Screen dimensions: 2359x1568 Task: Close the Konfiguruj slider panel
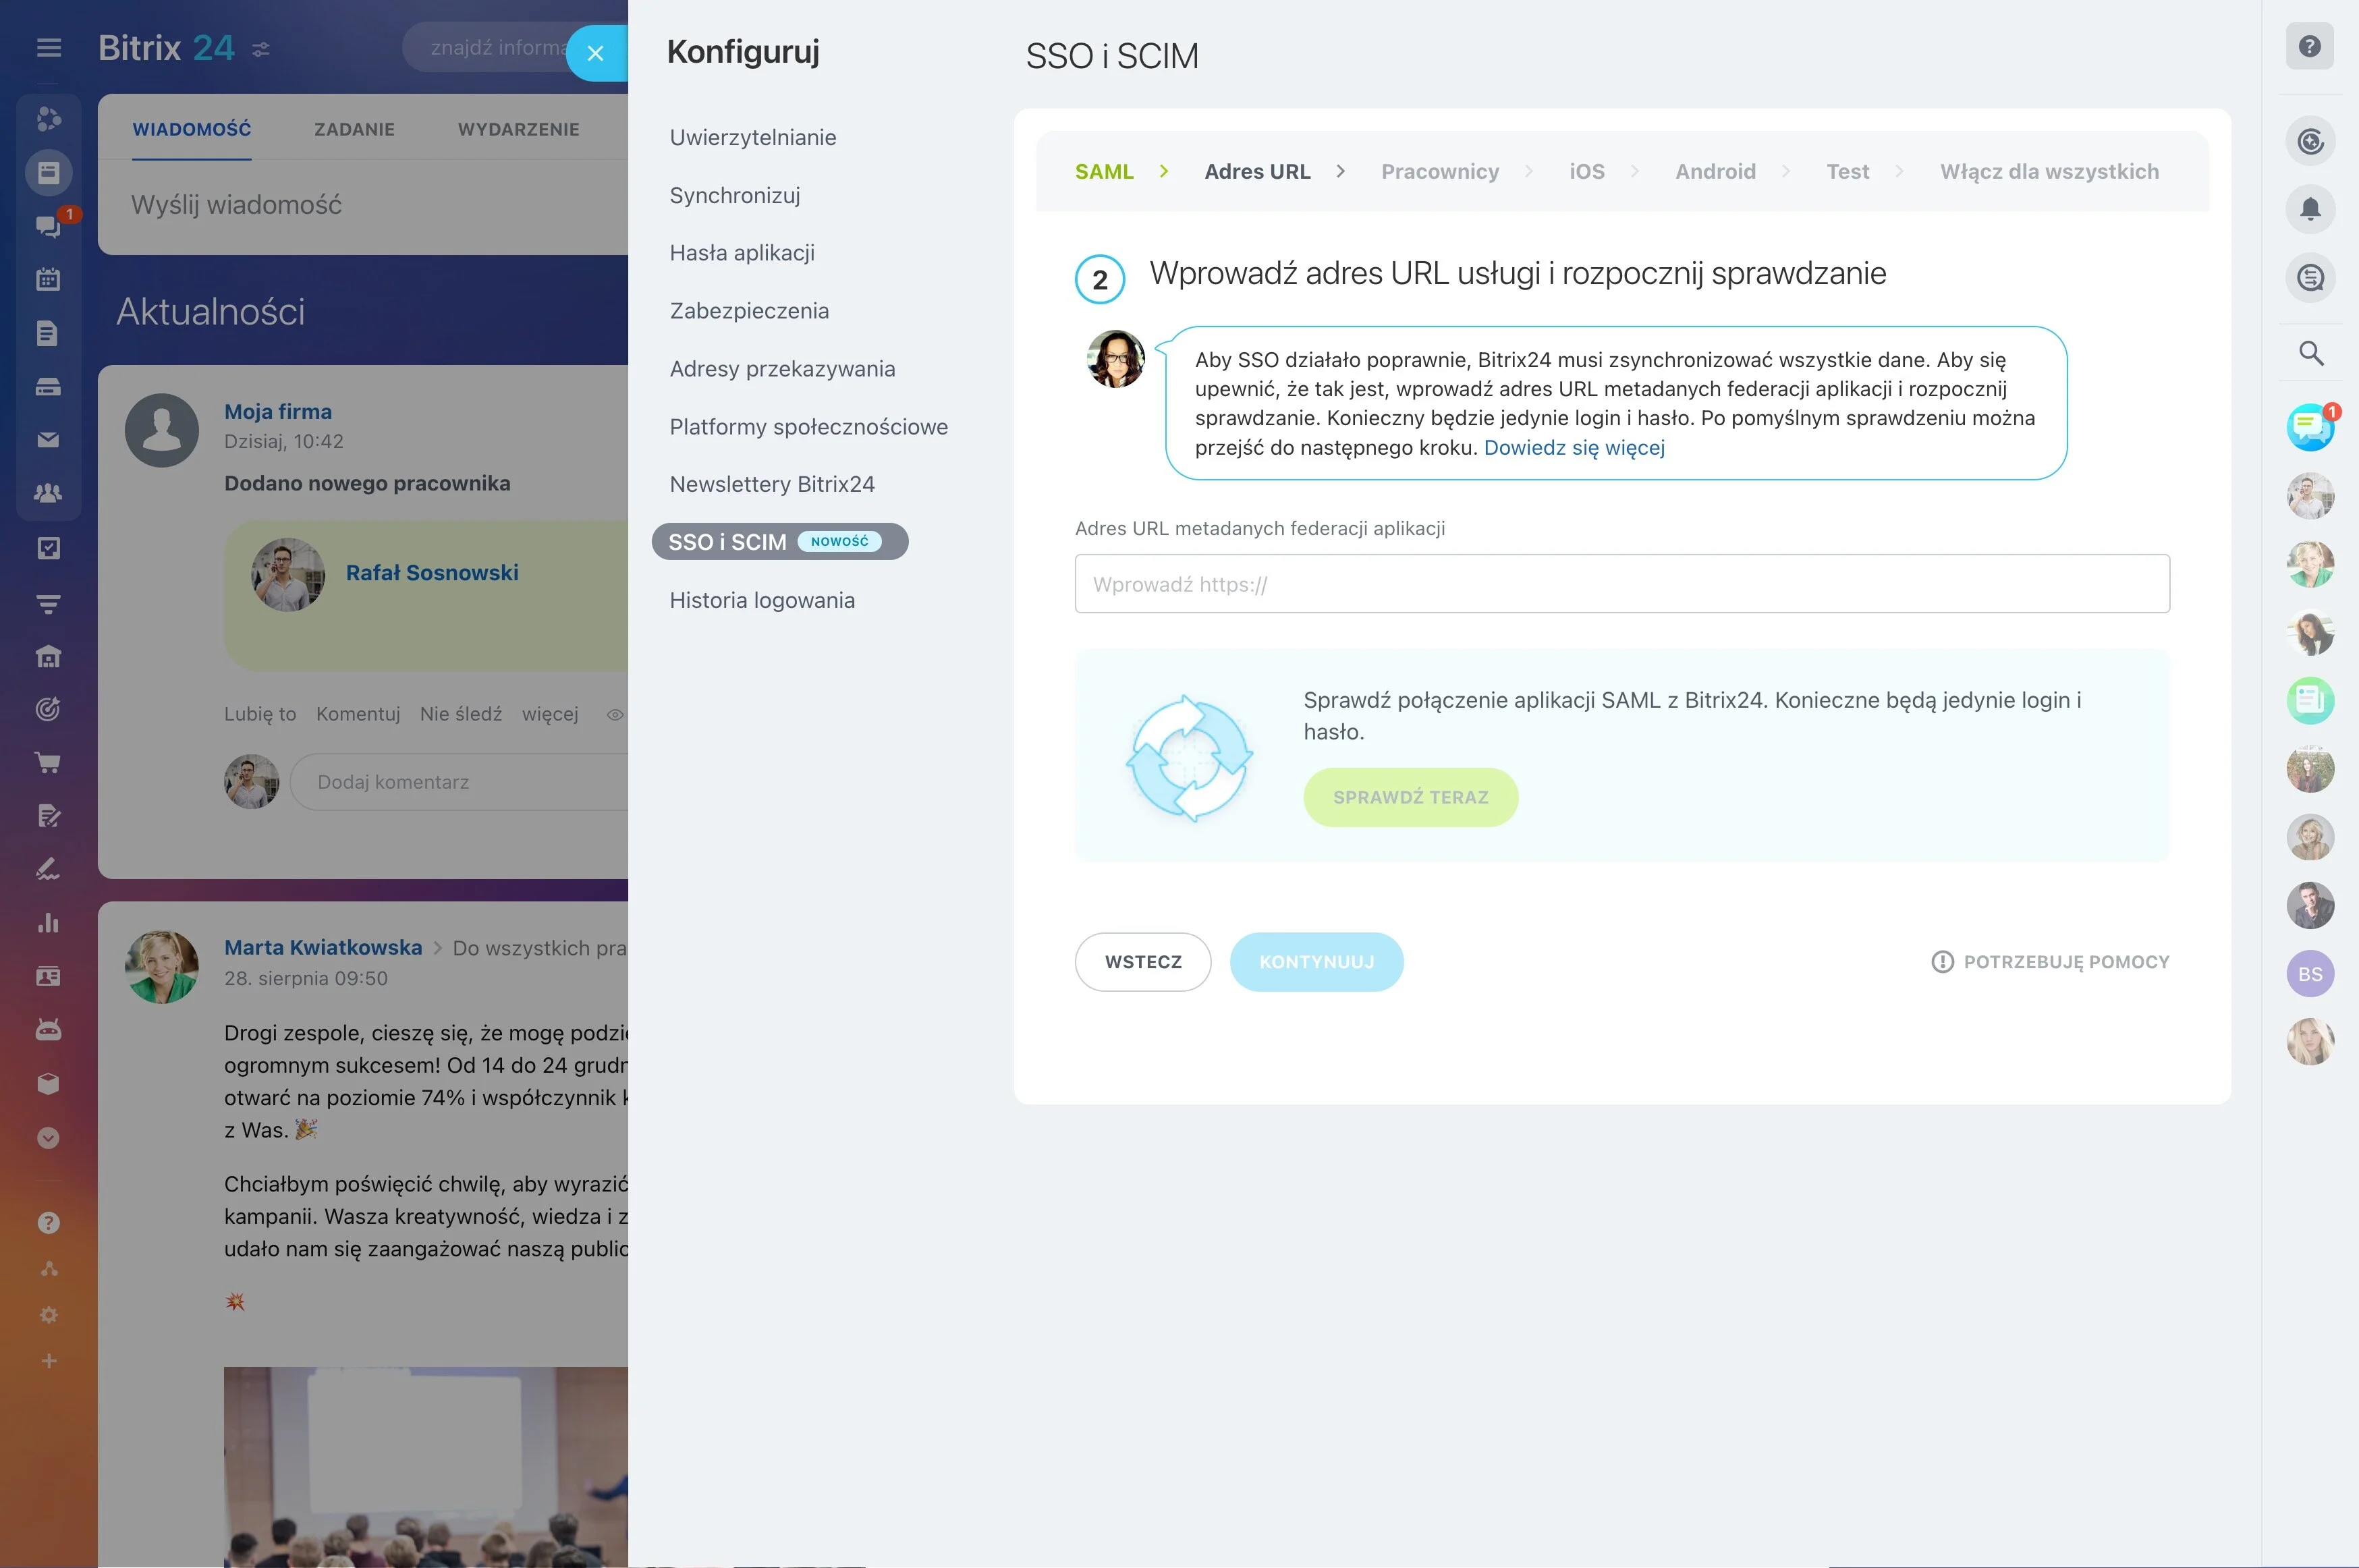596,53
